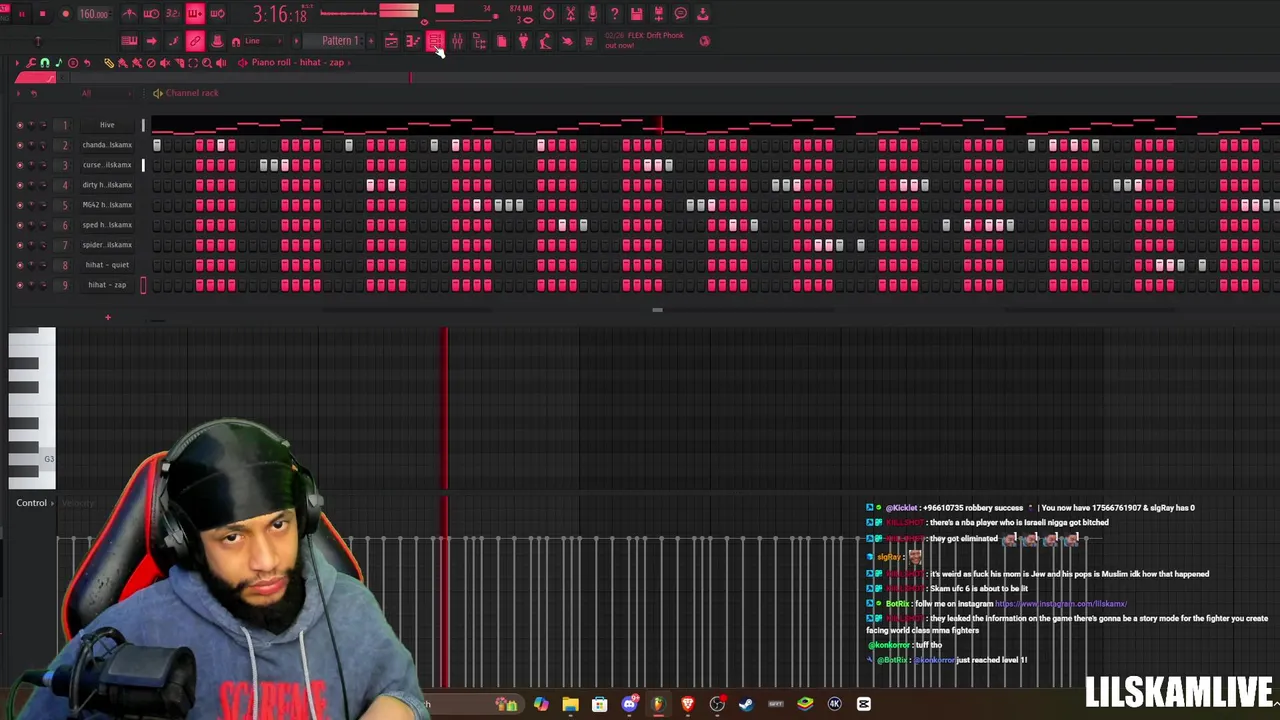The height and width of the screenshot is (720, 1280).
Task: Click the tempo 160.000 field
Action: tap(93, 14)
